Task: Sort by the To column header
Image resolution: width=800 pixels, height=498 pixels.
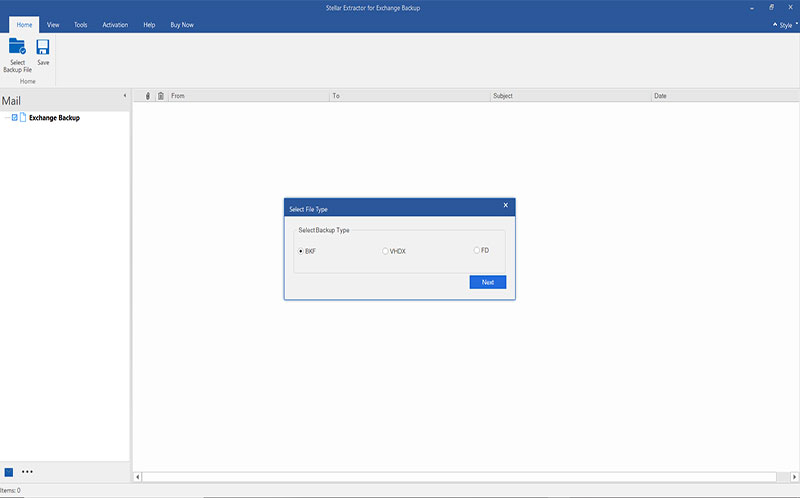Action: (410, 96)
